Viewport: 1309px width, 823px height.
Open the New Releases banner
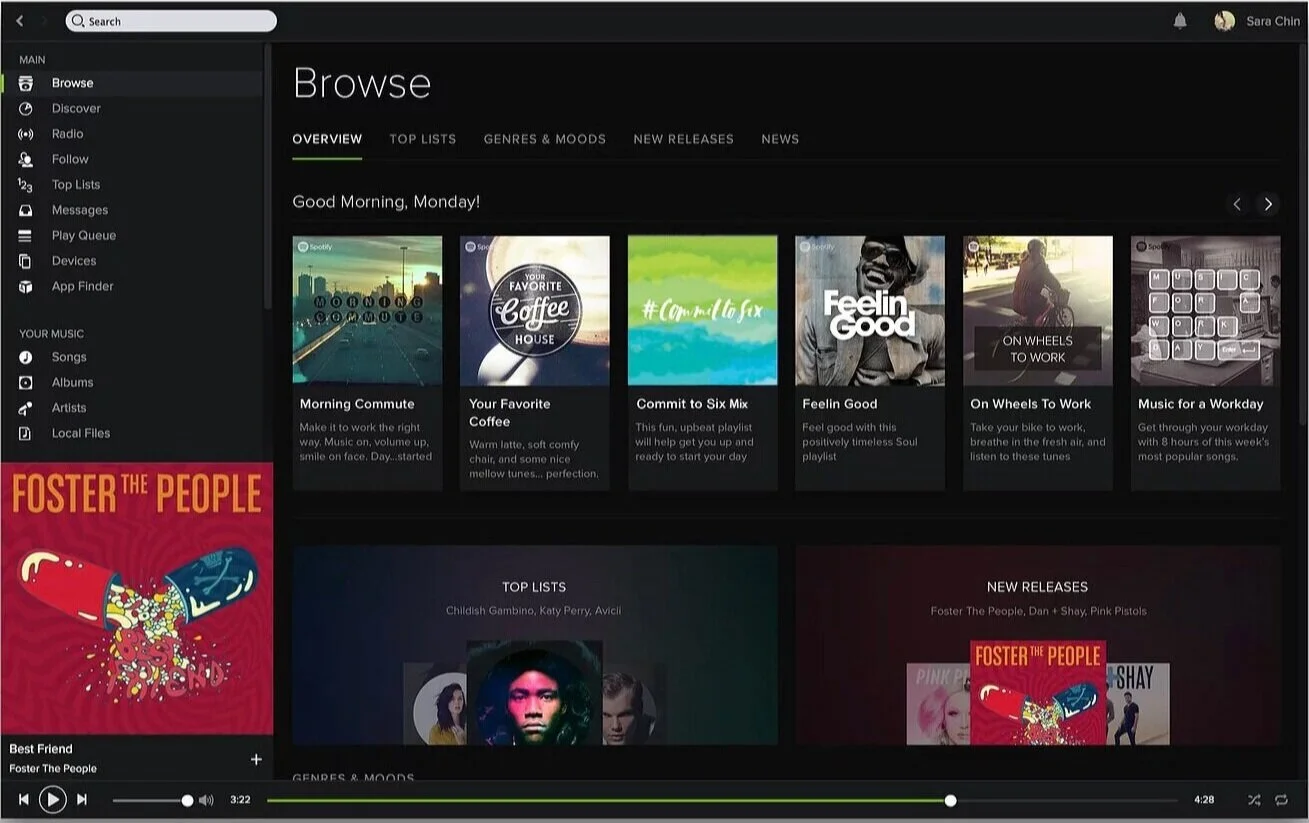pyautogui.click(x=1038, y=645)
